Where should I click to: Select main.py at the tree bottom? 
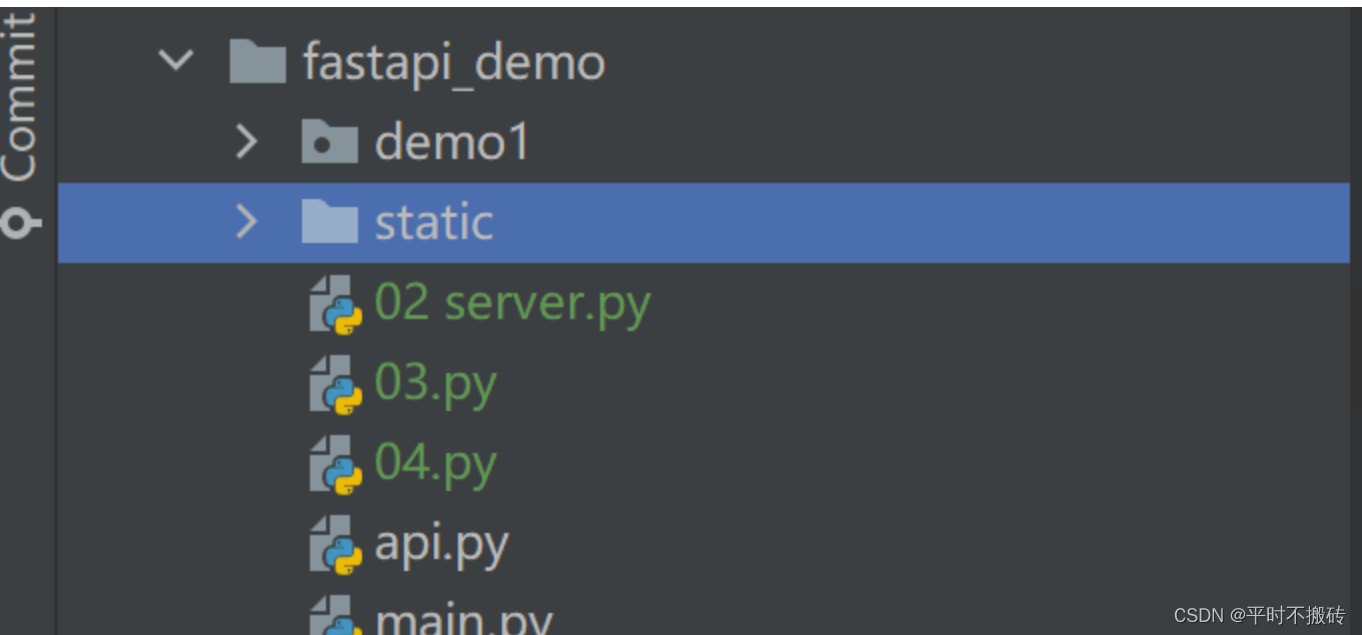click(x=463, y=618)
